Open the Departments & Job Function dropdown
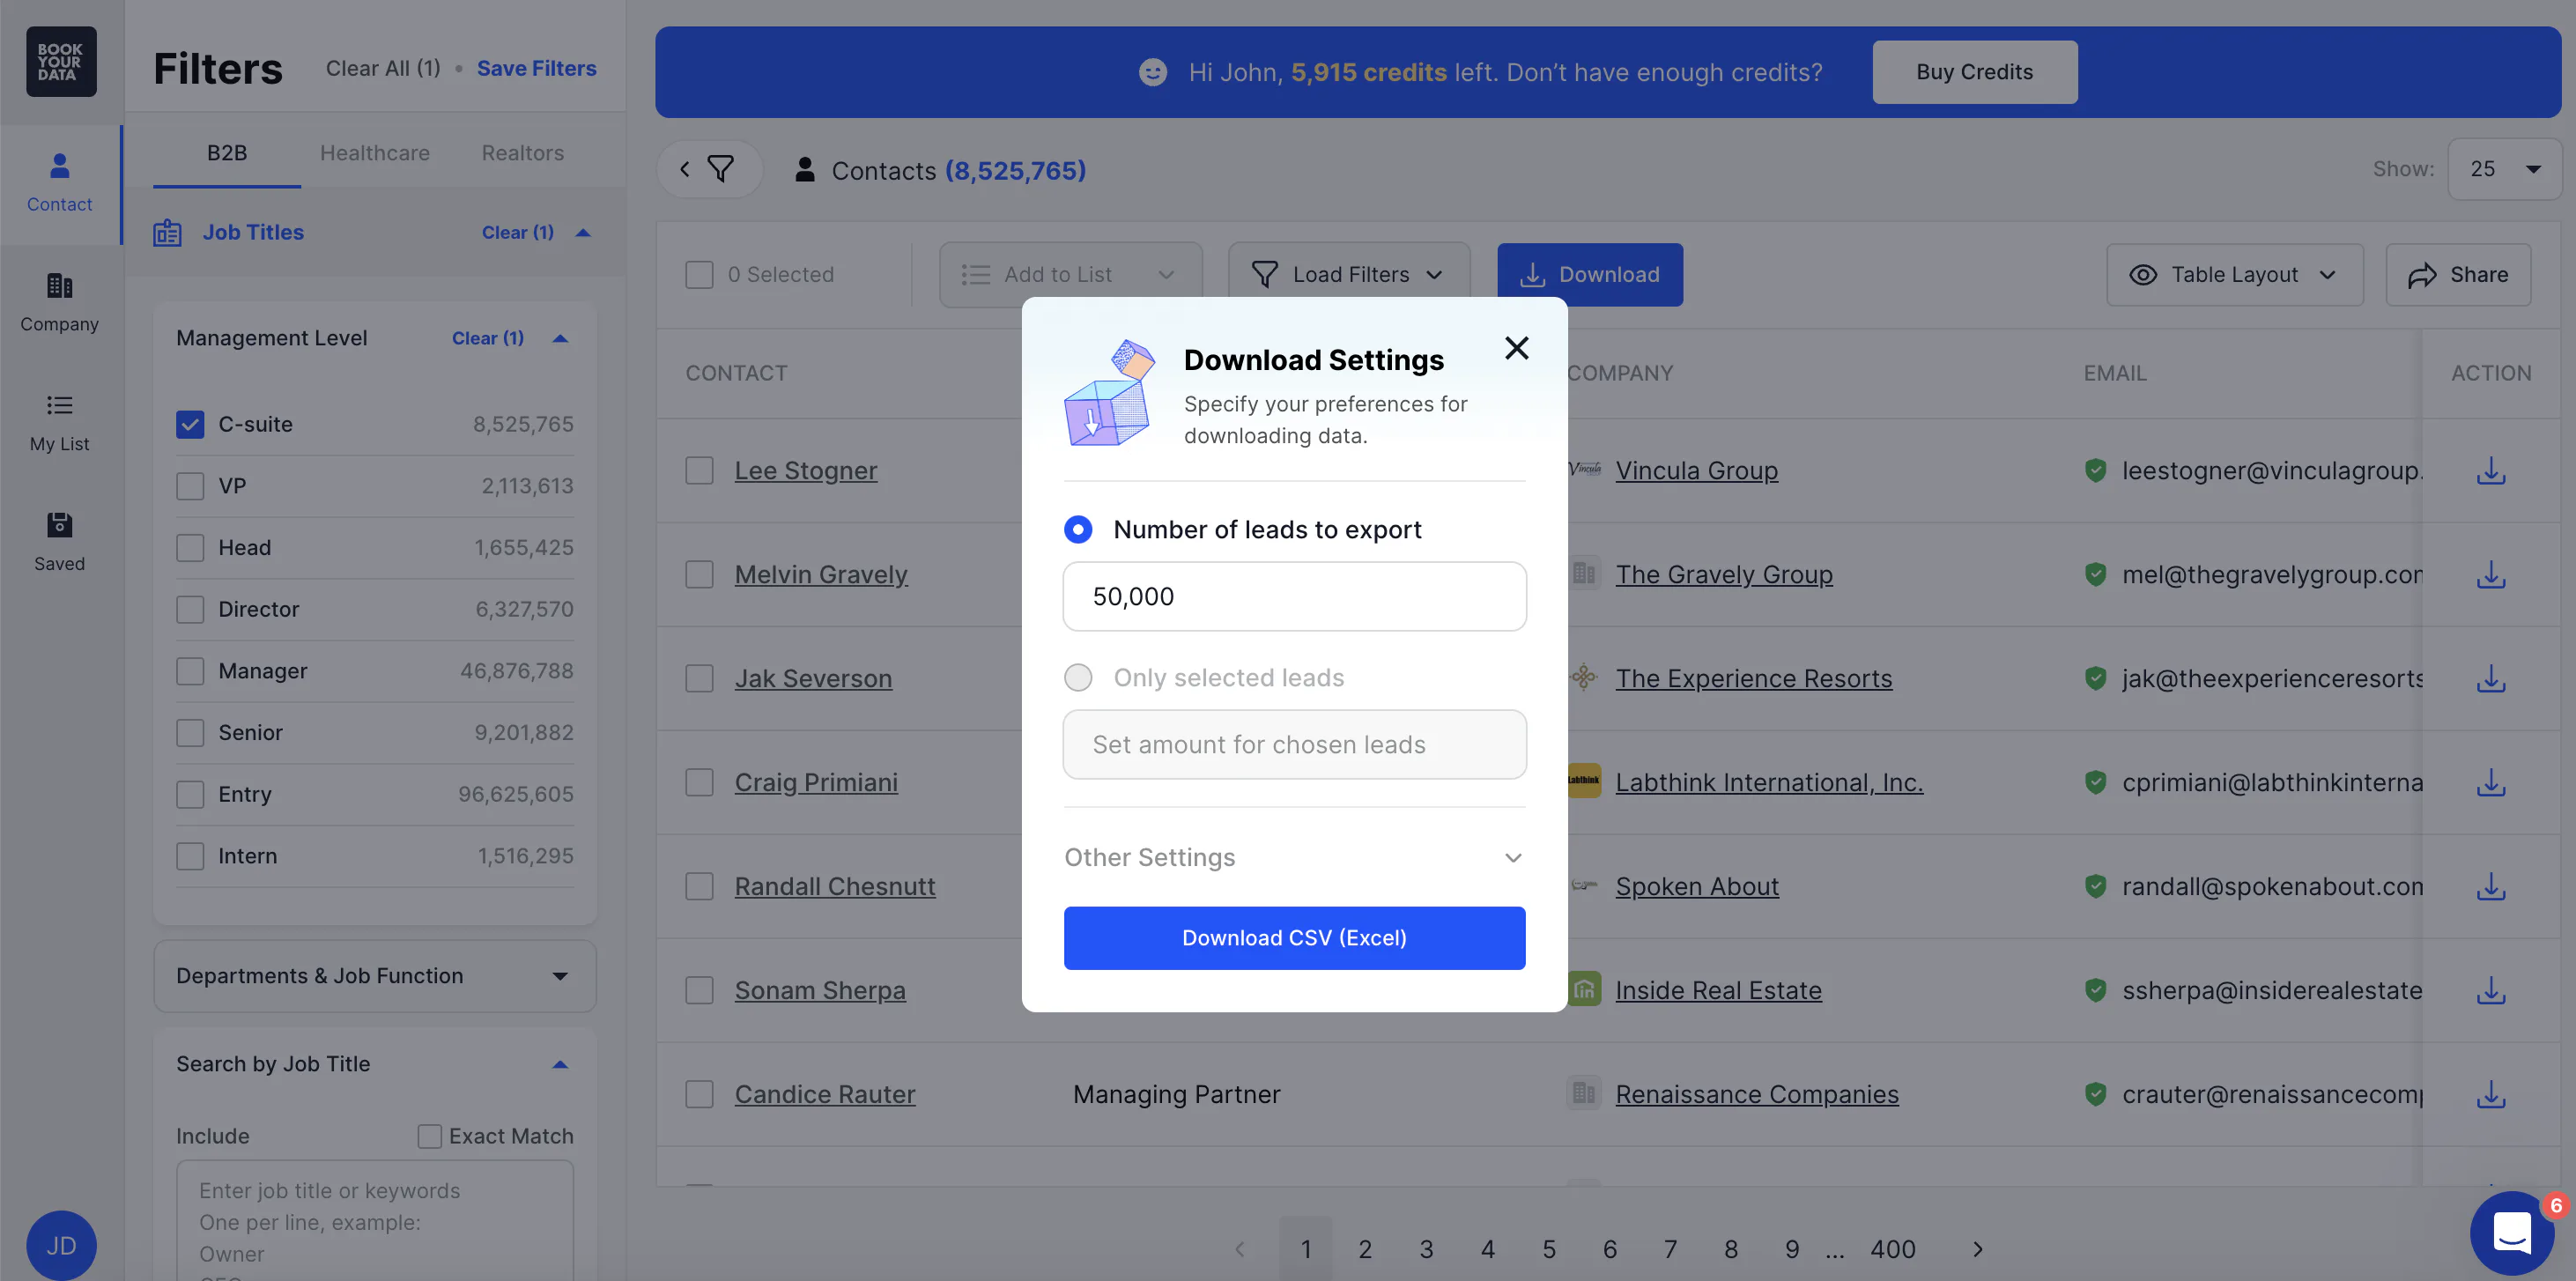 point(375,976)
